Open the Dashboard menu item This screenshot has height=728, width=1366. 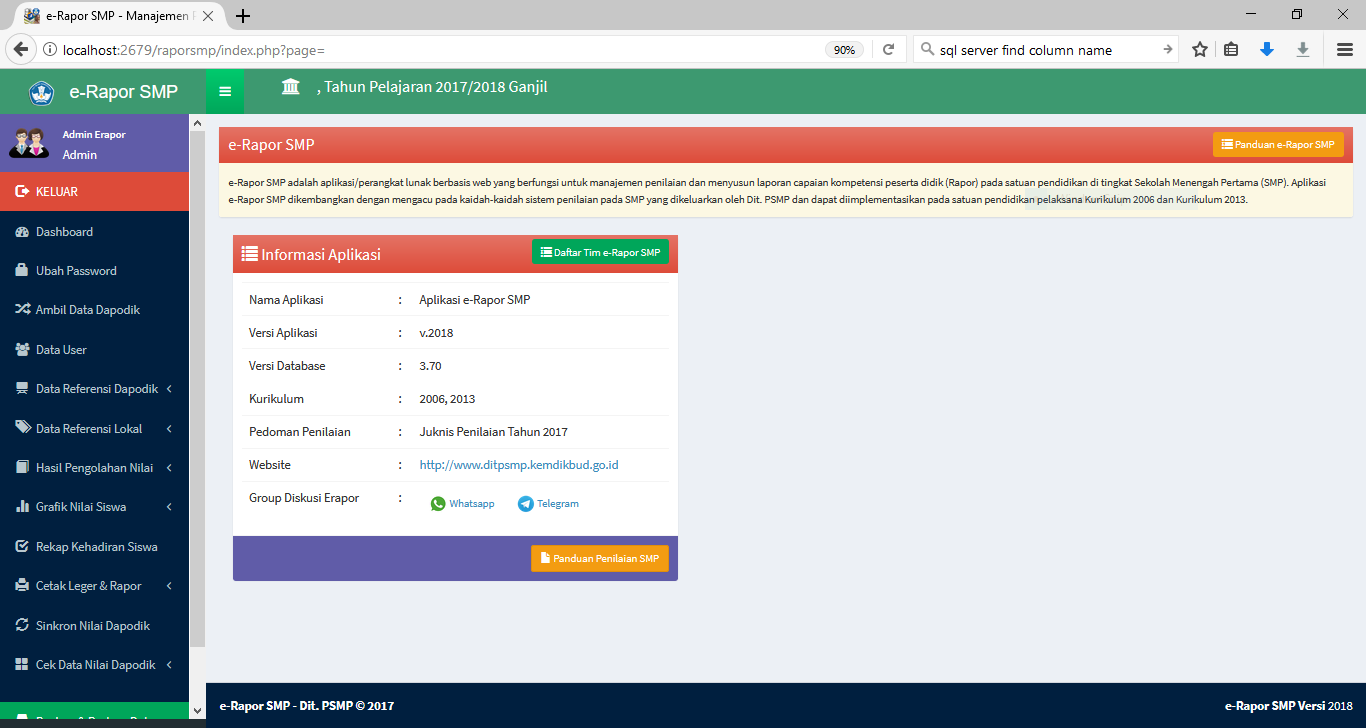pos(94,232)
